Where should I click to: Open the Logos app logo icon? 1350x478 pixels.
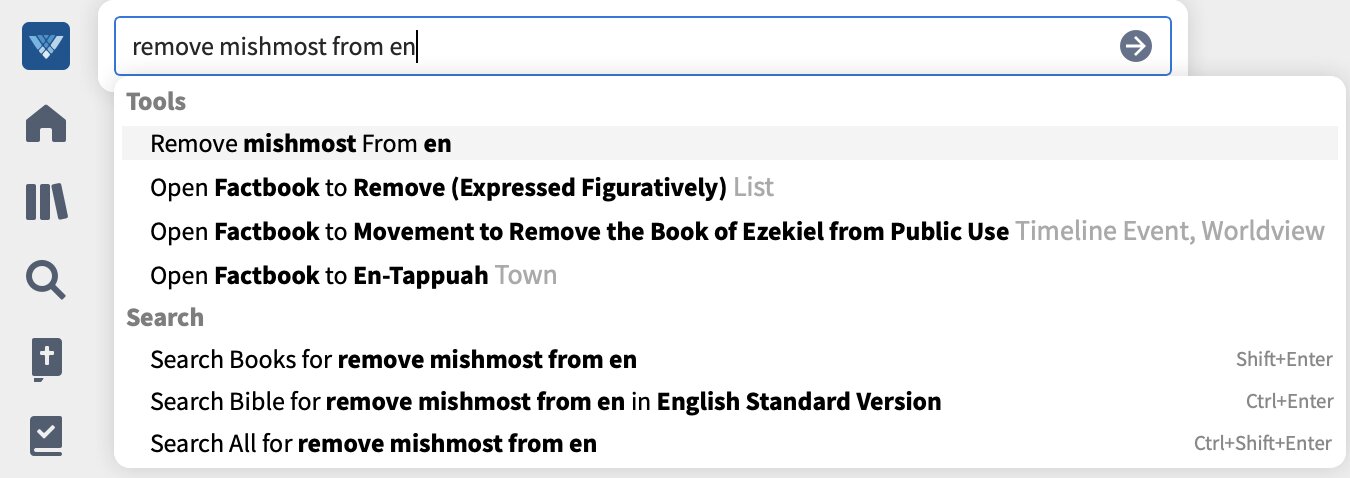coord(45,46)
